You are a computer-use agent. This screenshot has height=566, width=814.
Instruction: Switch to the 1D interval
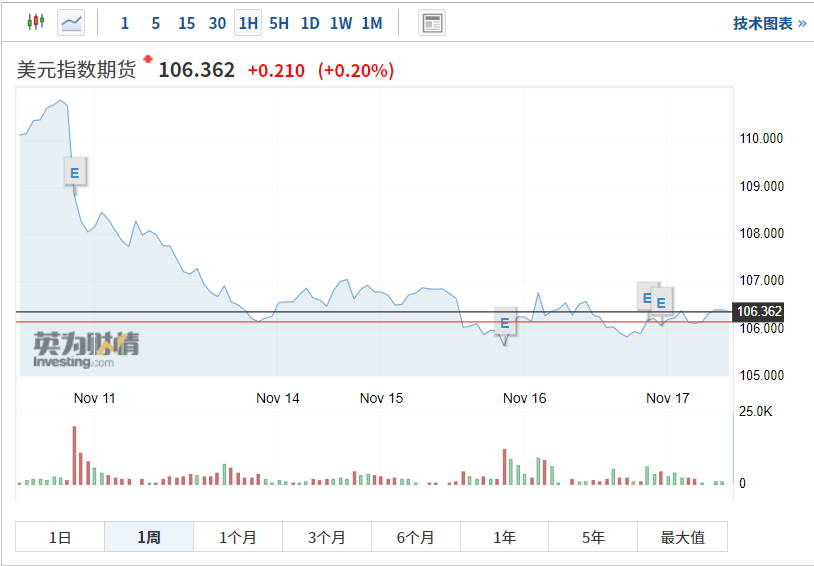310,23
